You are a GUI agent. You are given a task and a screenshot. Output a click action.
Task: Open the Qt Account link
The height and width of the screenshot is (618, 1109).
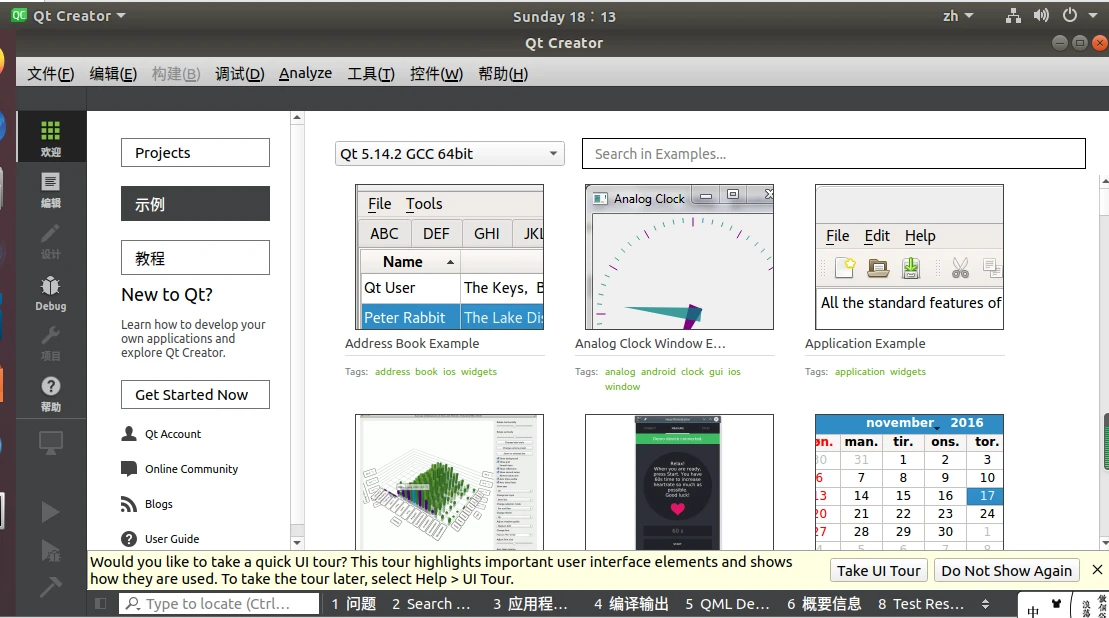[173, 434]
